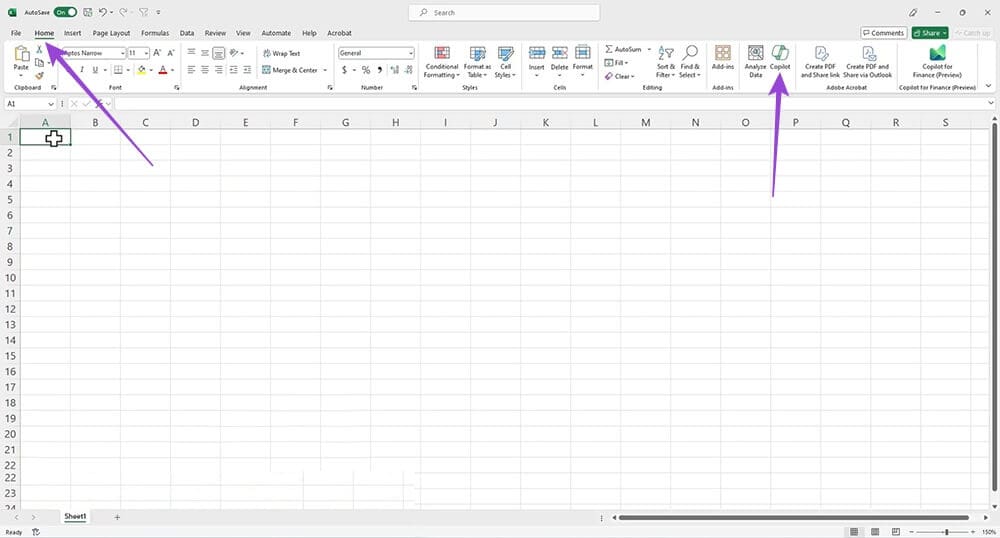Open the Find & Select dropdown
This screenshot has height=538, width=1000.
tap(689, 61)
